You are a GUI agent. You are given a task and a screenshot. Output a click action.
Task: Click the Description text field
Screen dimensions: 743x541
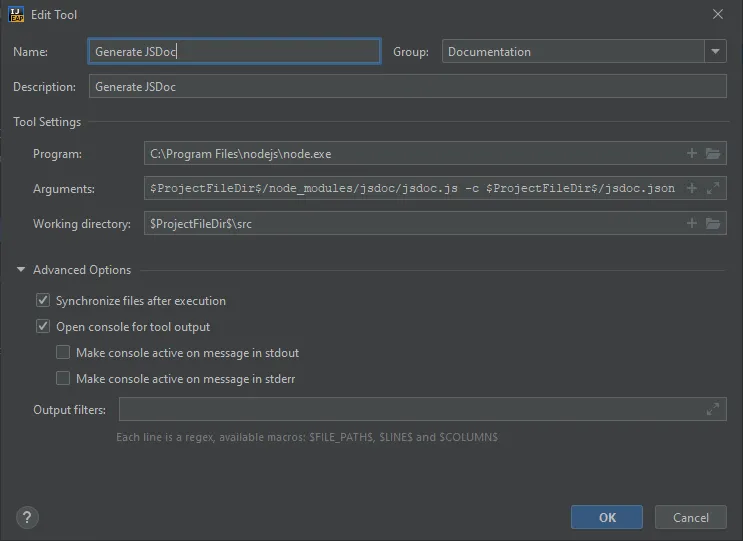[407, 87]
